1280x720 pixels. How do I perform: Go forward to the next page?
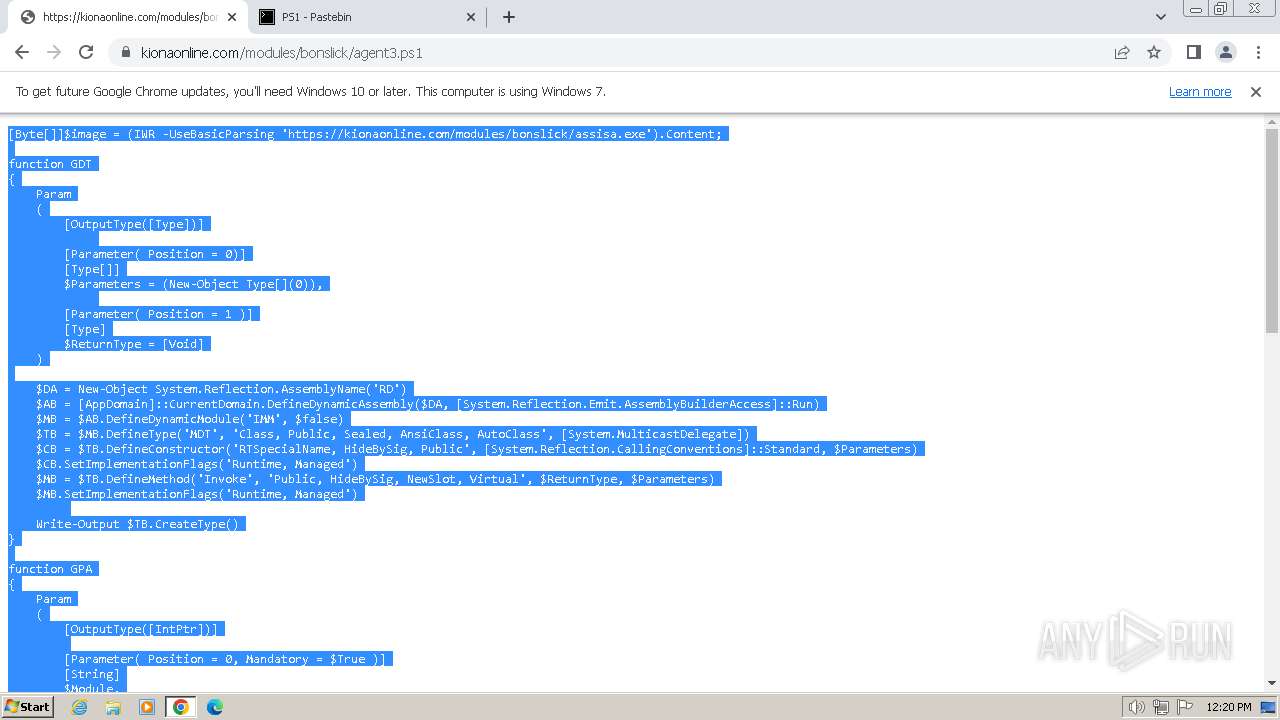pos(54,52)
